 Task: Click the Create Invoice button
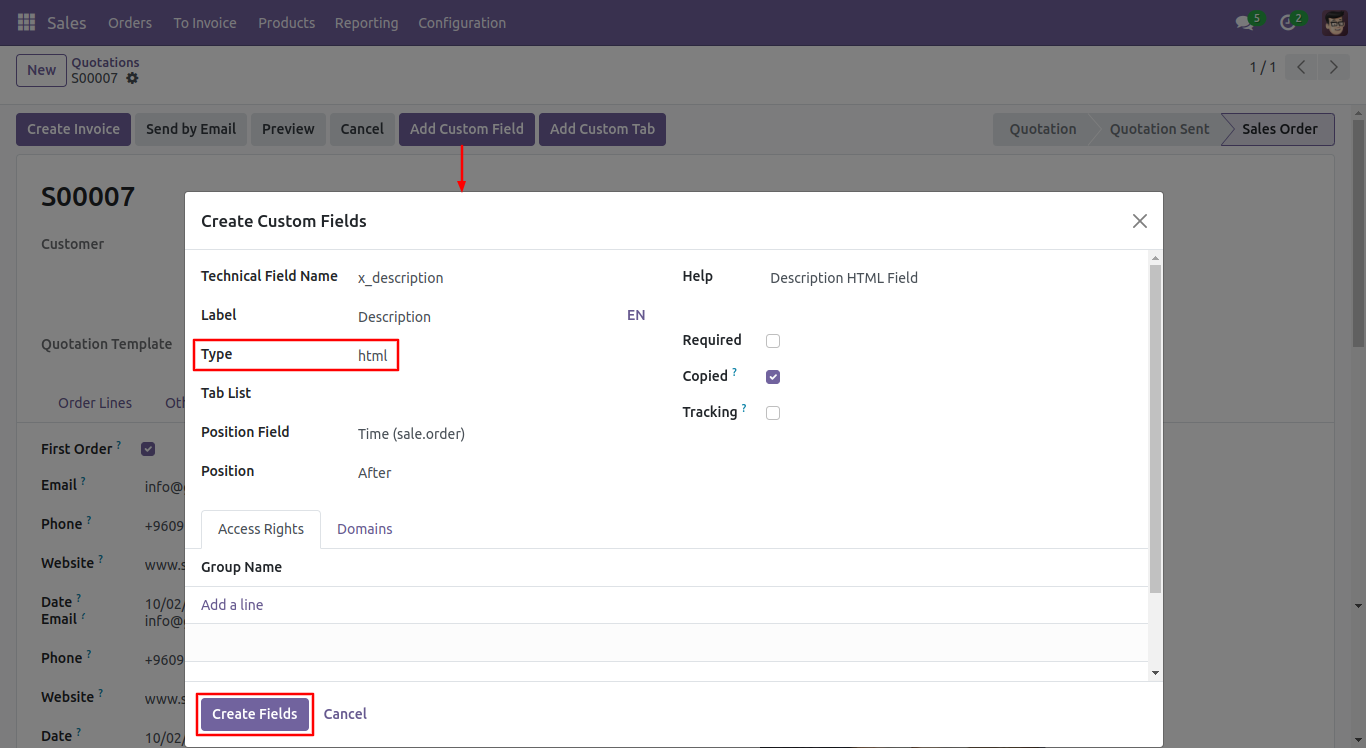coord(73,129)
